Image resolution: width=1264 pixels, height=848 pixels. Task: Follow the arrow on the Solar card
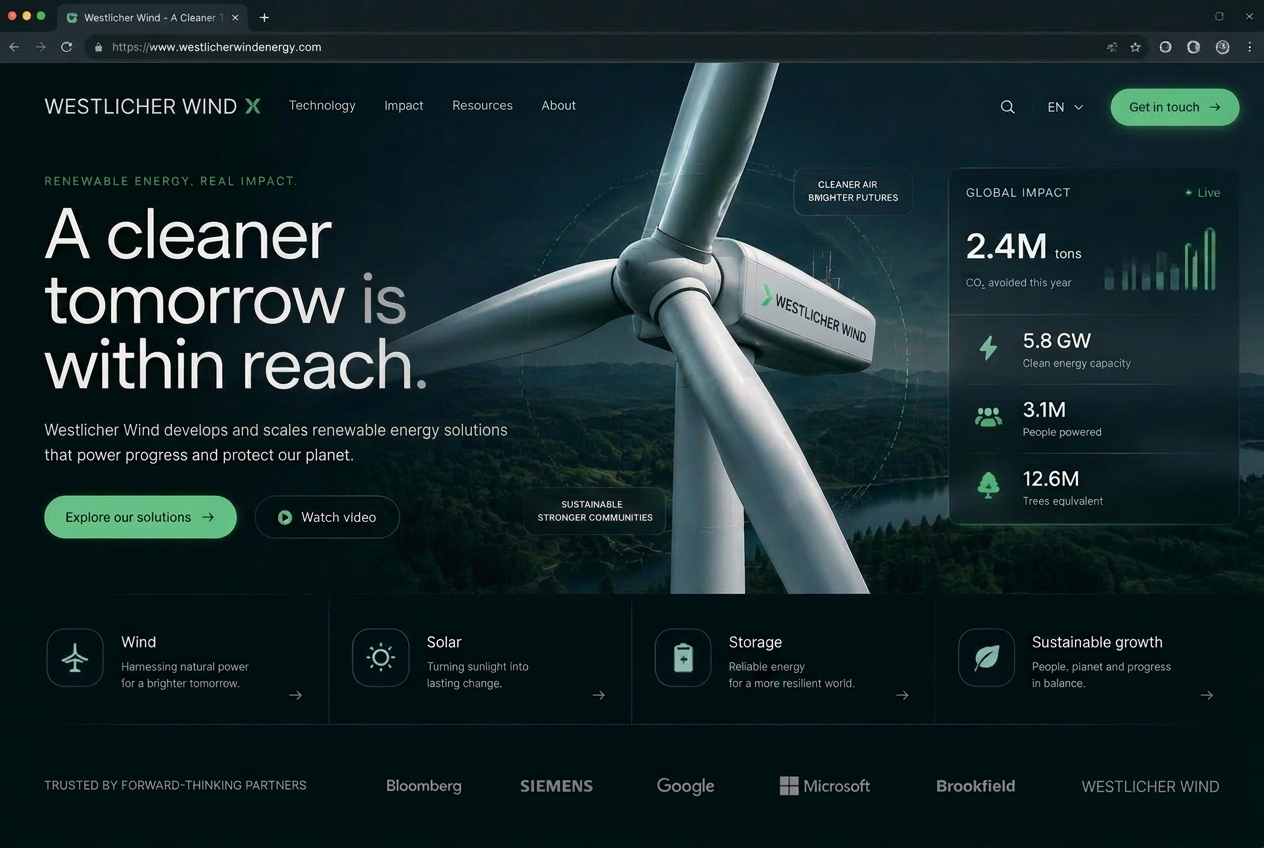click(x=598, y=695)
